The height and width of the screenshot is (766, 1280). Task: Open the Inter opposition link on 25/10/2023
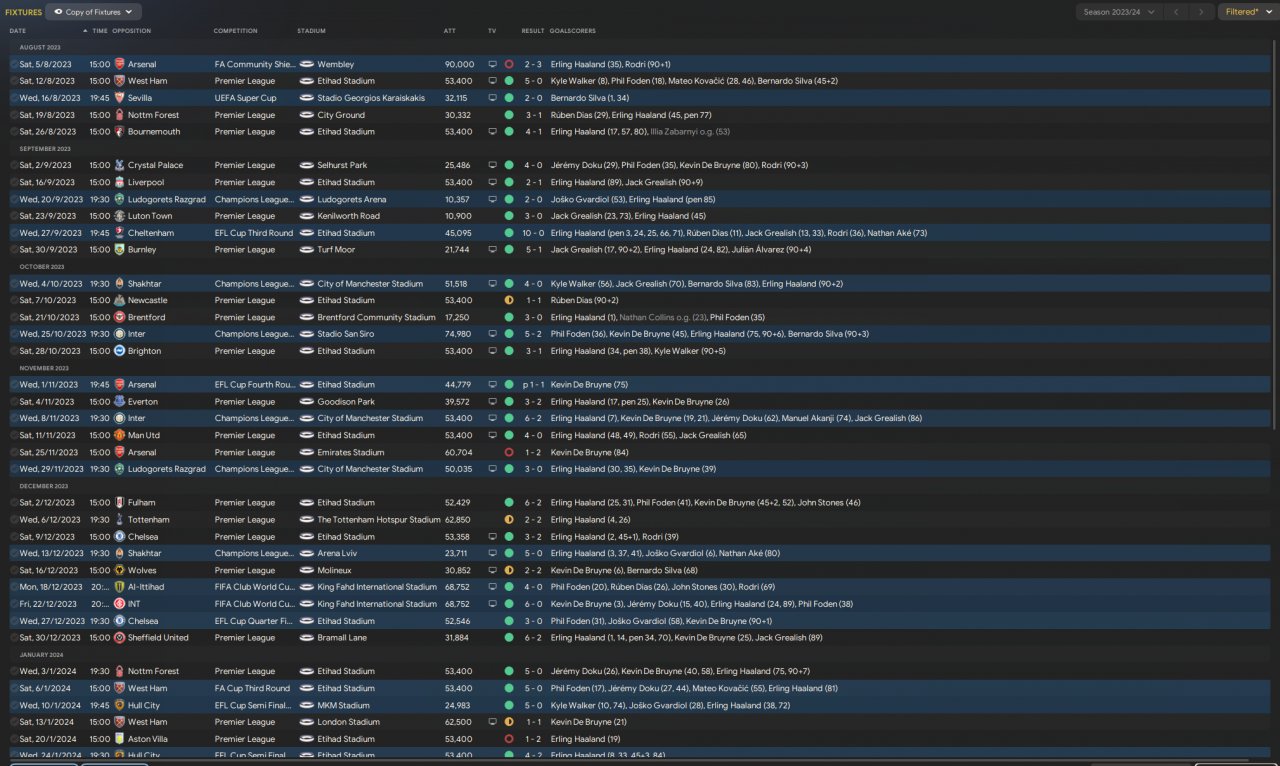136,334
